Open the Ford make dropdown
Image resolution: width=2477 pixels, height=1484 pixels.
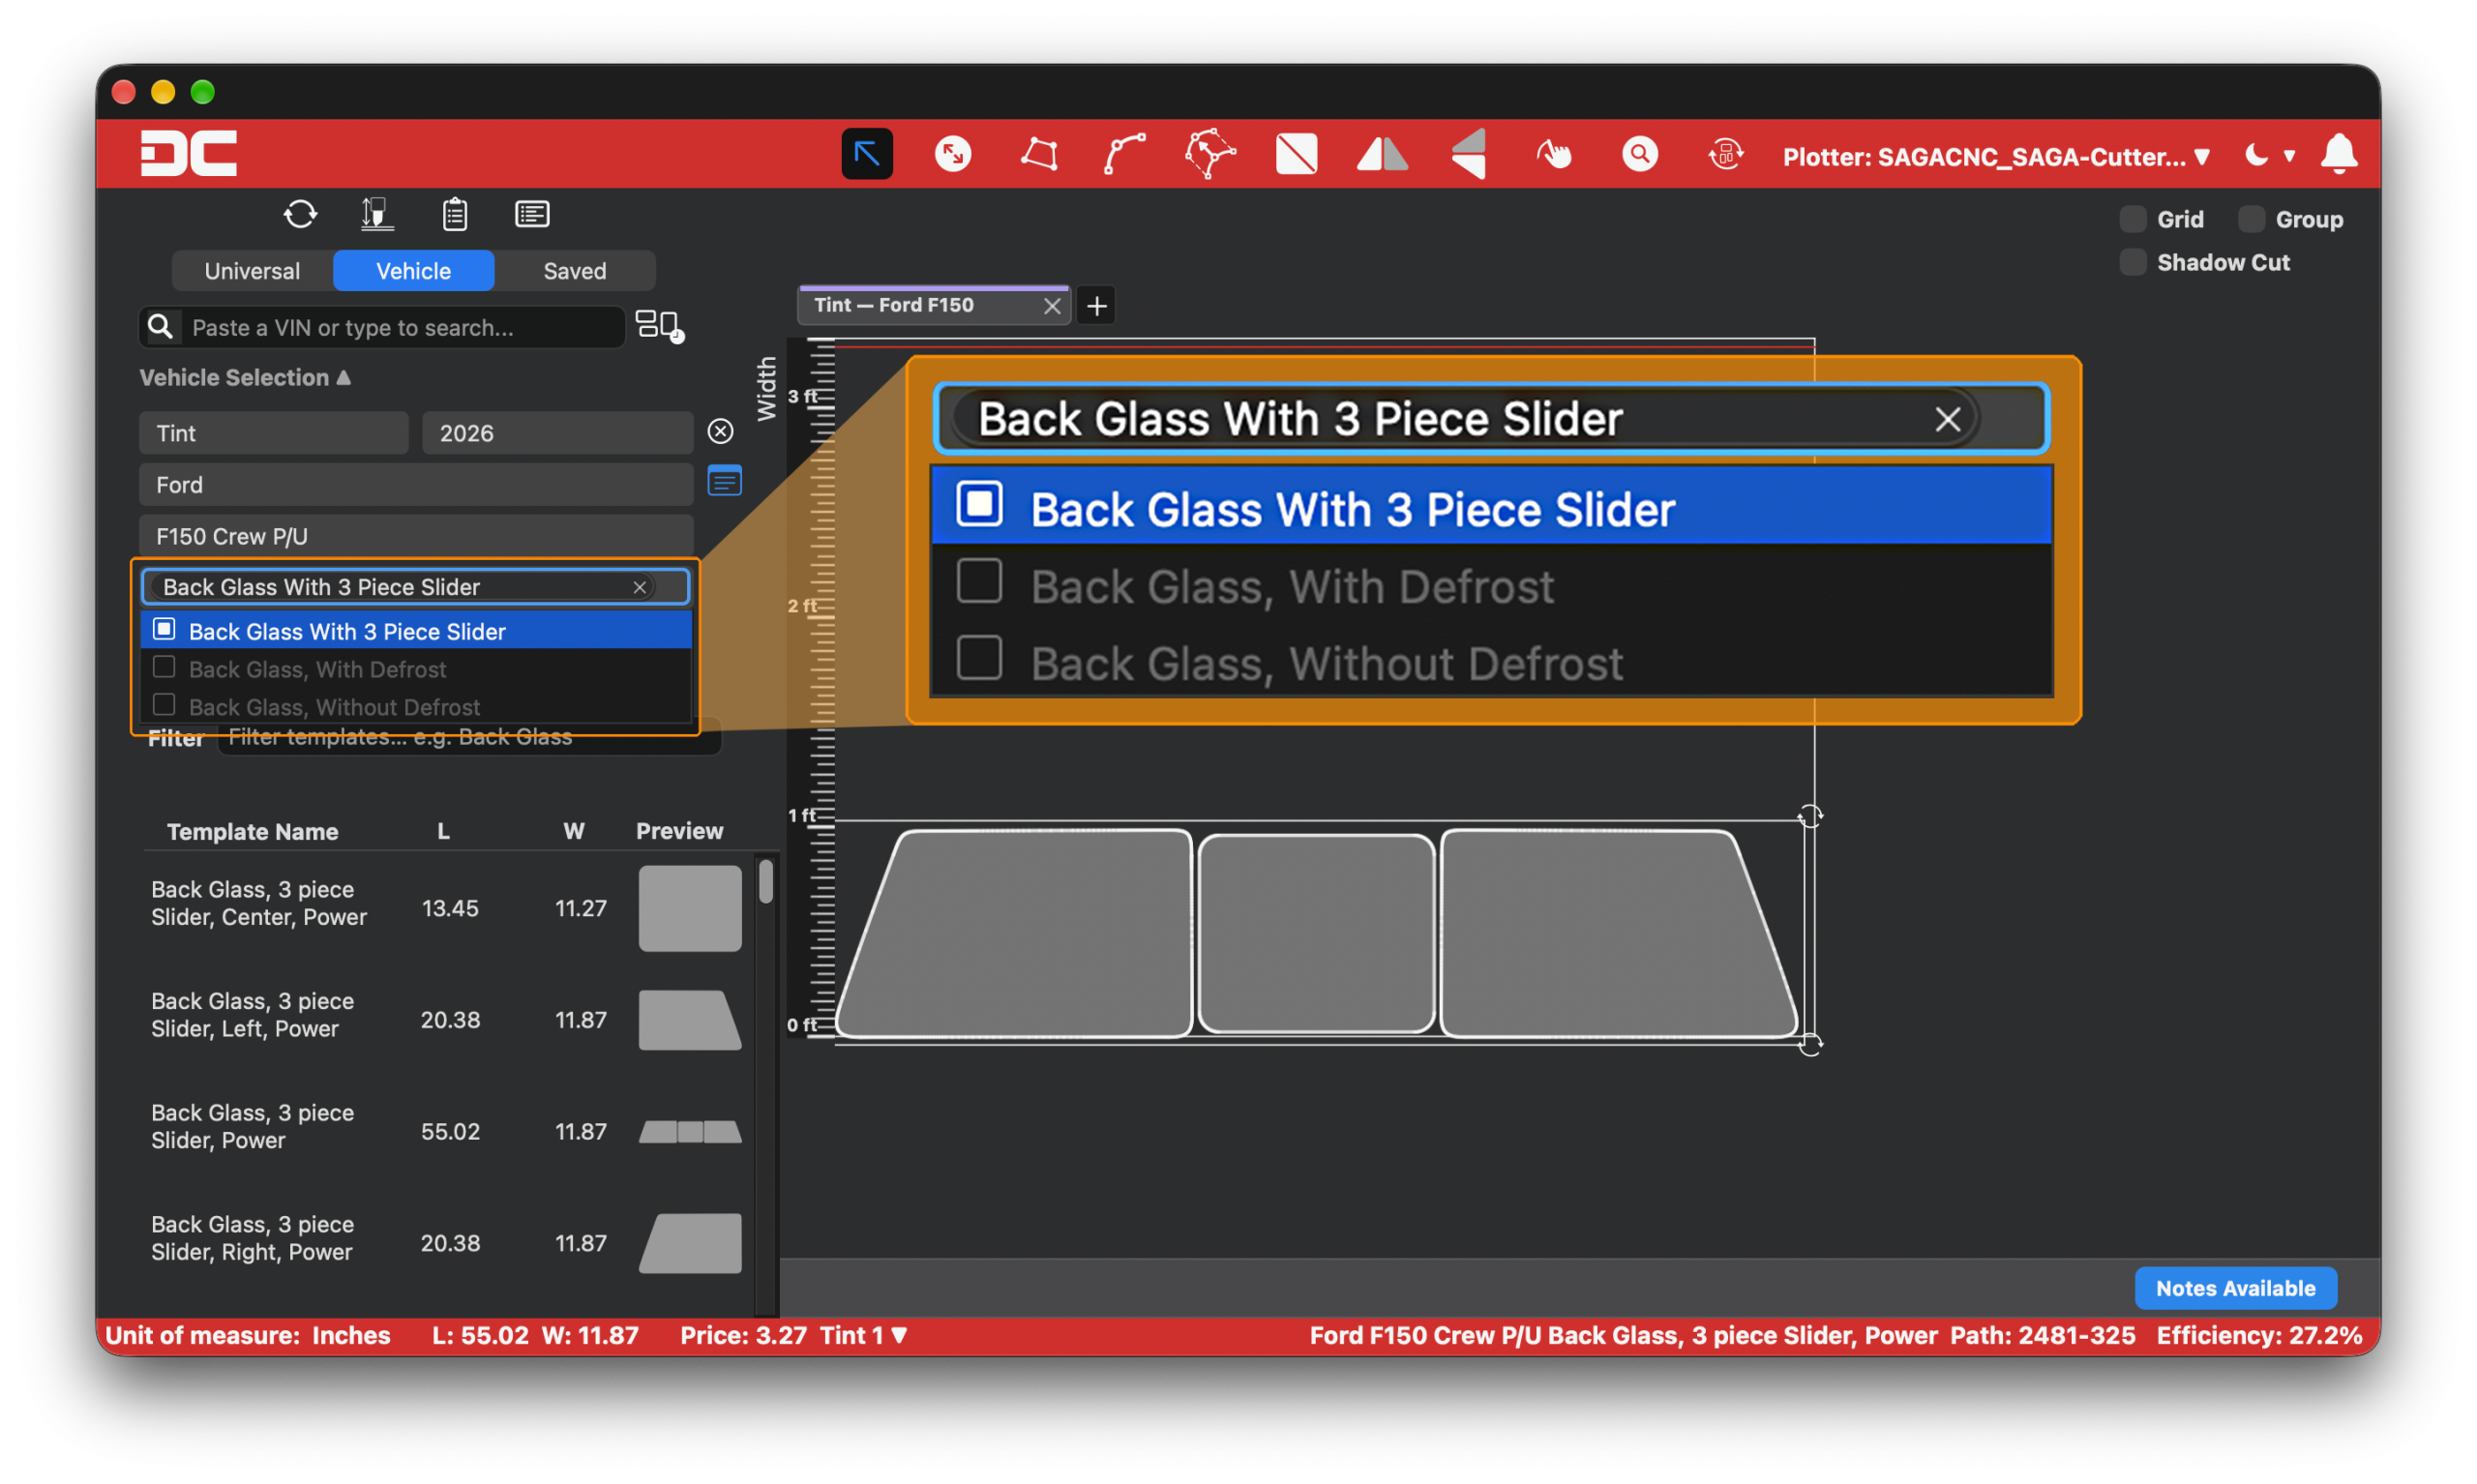pyautogui.click(x=415, y=484)
